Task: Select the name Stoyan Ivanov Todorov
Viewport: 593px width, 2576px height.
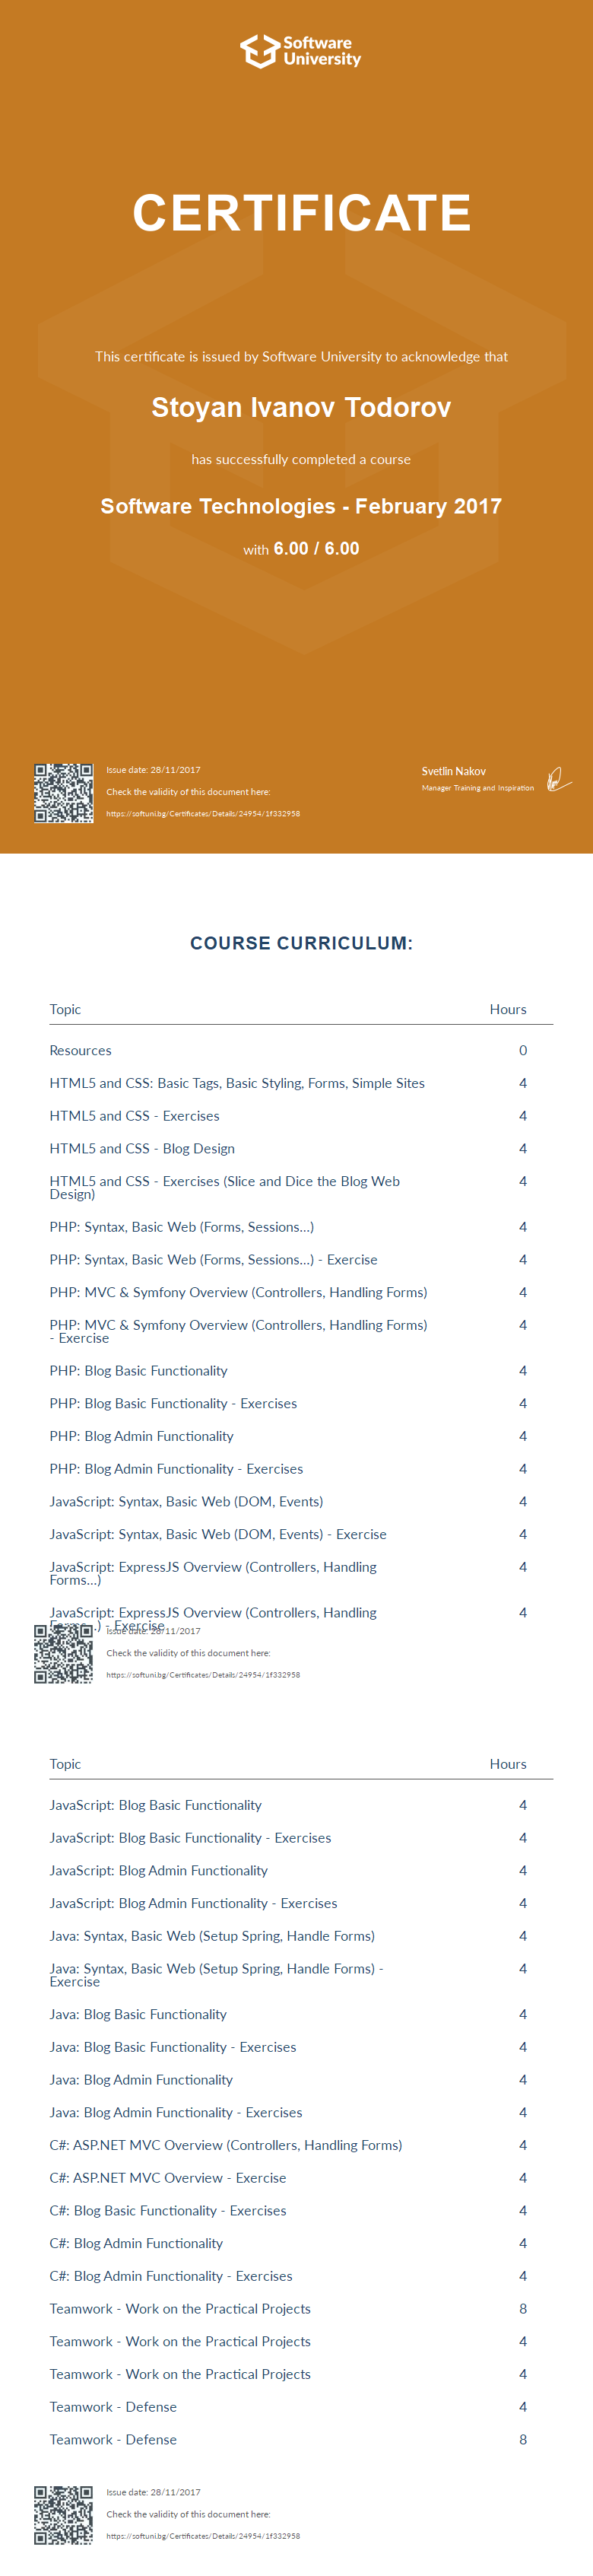Action: pos(301,408)
